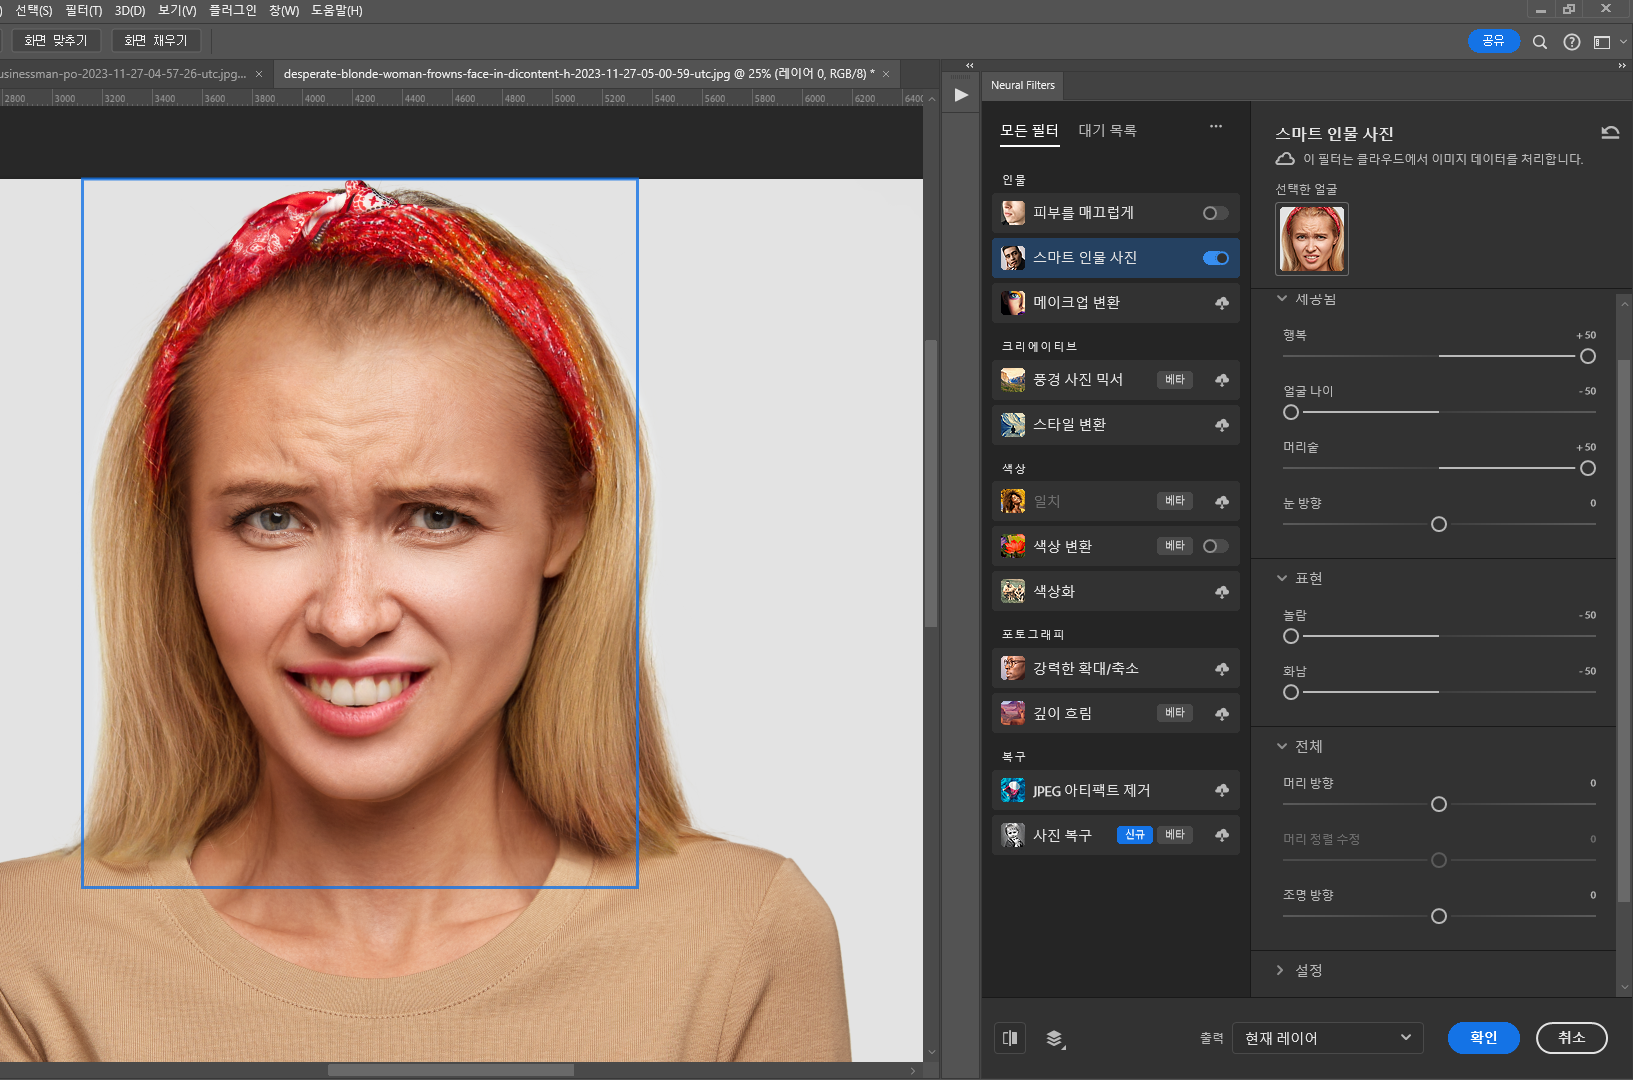Viewport: 1633px width, 1080px height.
Task: Click the 눈 방향 slider handle
Action: [1439, 524]
